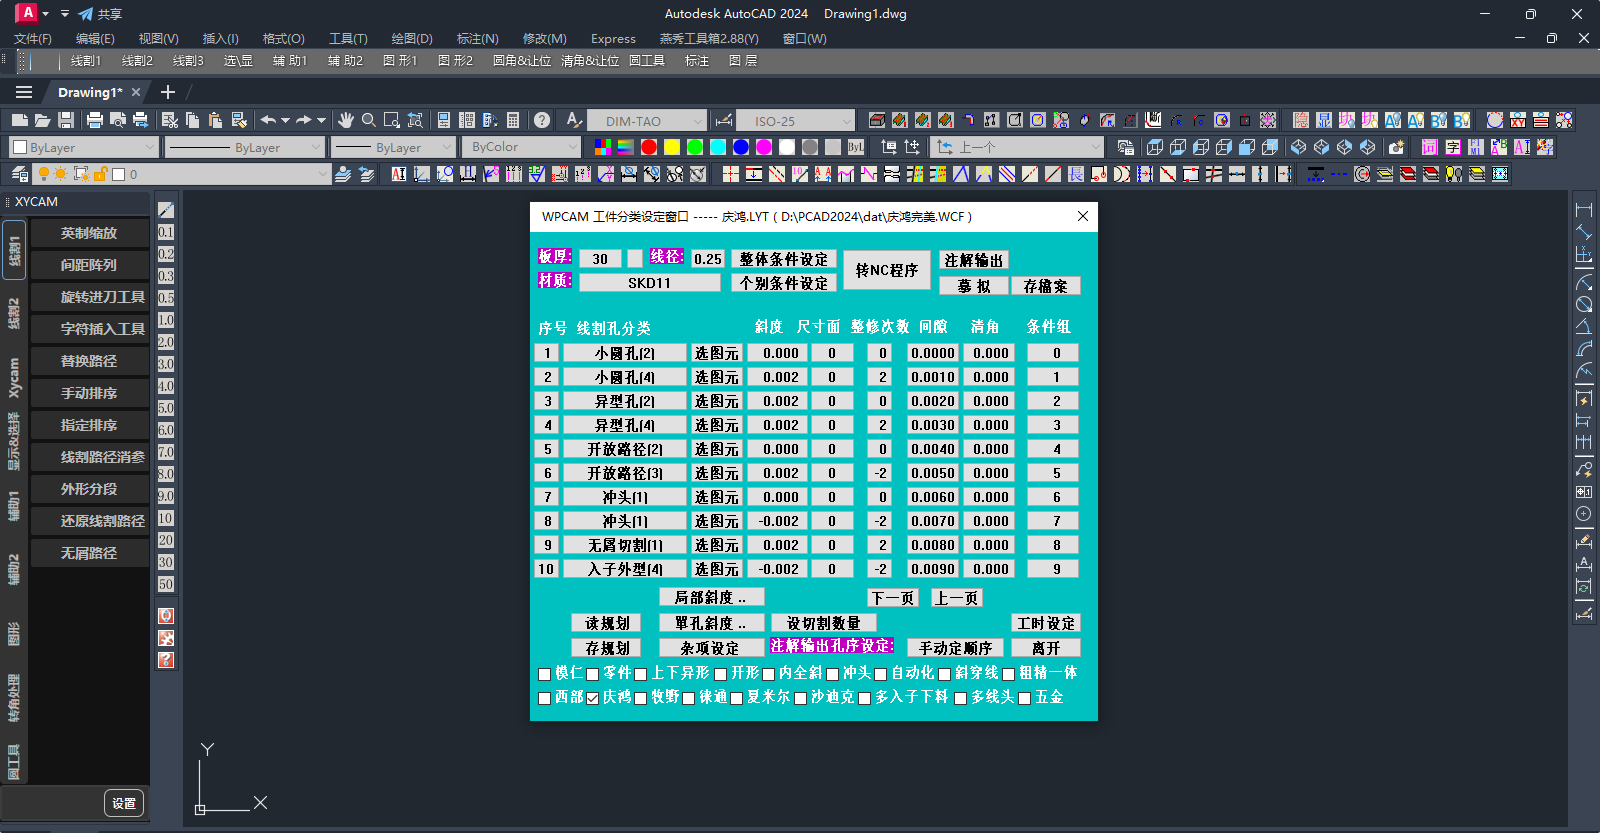The width and height of the screenshot is (1600, 833).
Task: Enable the 上下异形 checkbox
Action: [641, 674]
